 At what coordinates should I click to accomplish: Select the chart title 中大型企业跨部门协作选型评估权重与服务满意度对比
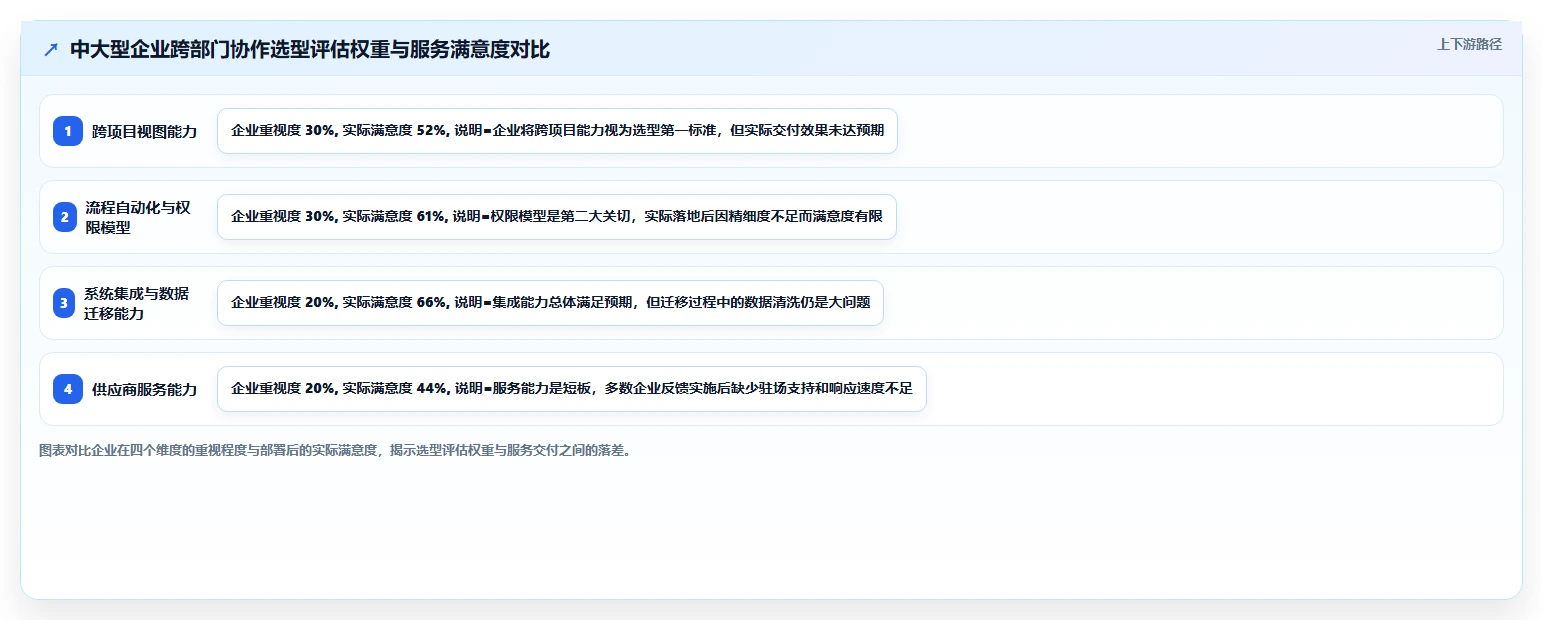310,50
